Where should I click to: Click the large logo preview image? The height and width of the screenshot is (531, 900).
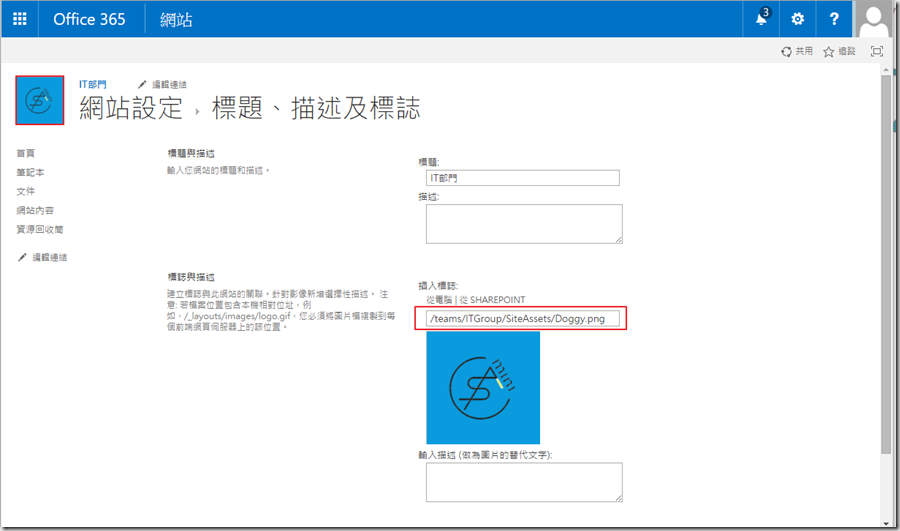483,387
